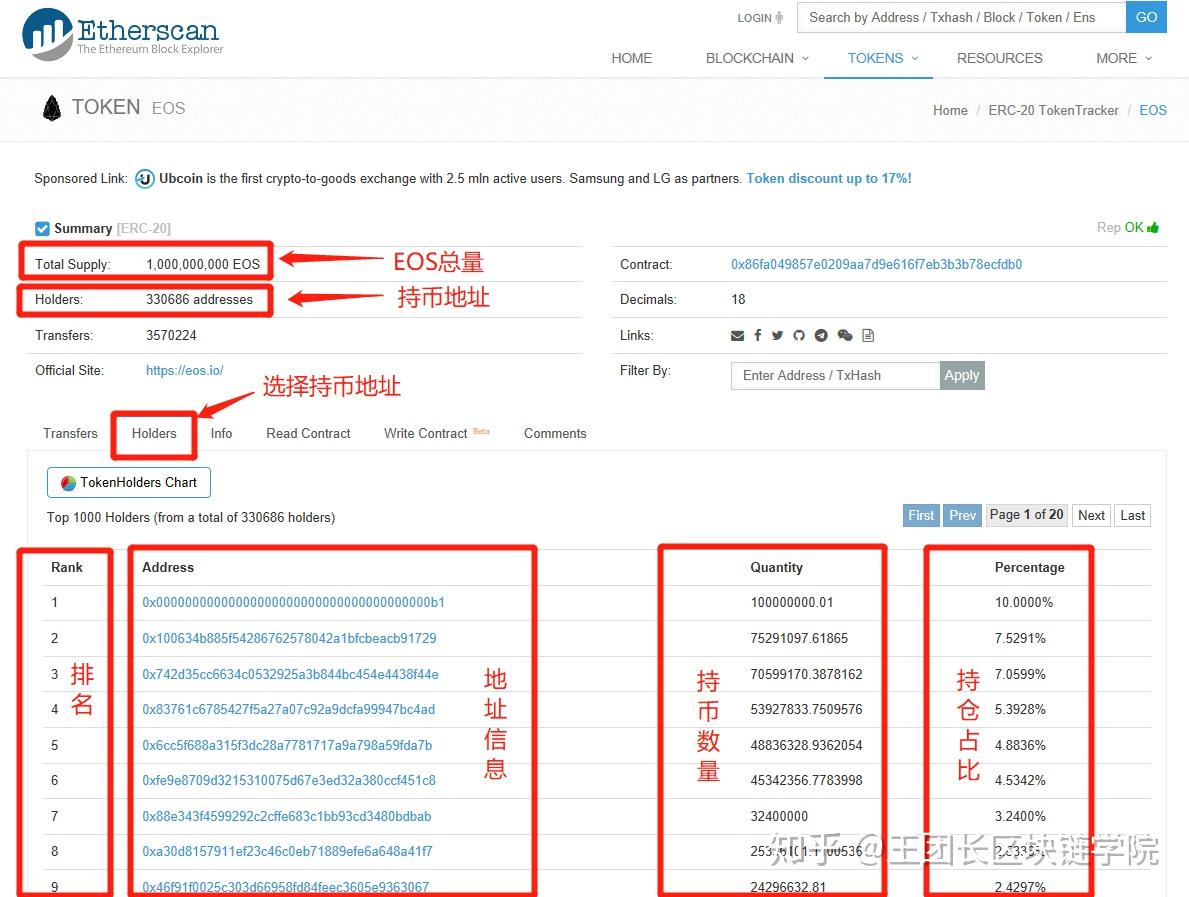Open the Telegram link icon
The width and height of the screenshot is (1189, 897).
pos(821,335)
